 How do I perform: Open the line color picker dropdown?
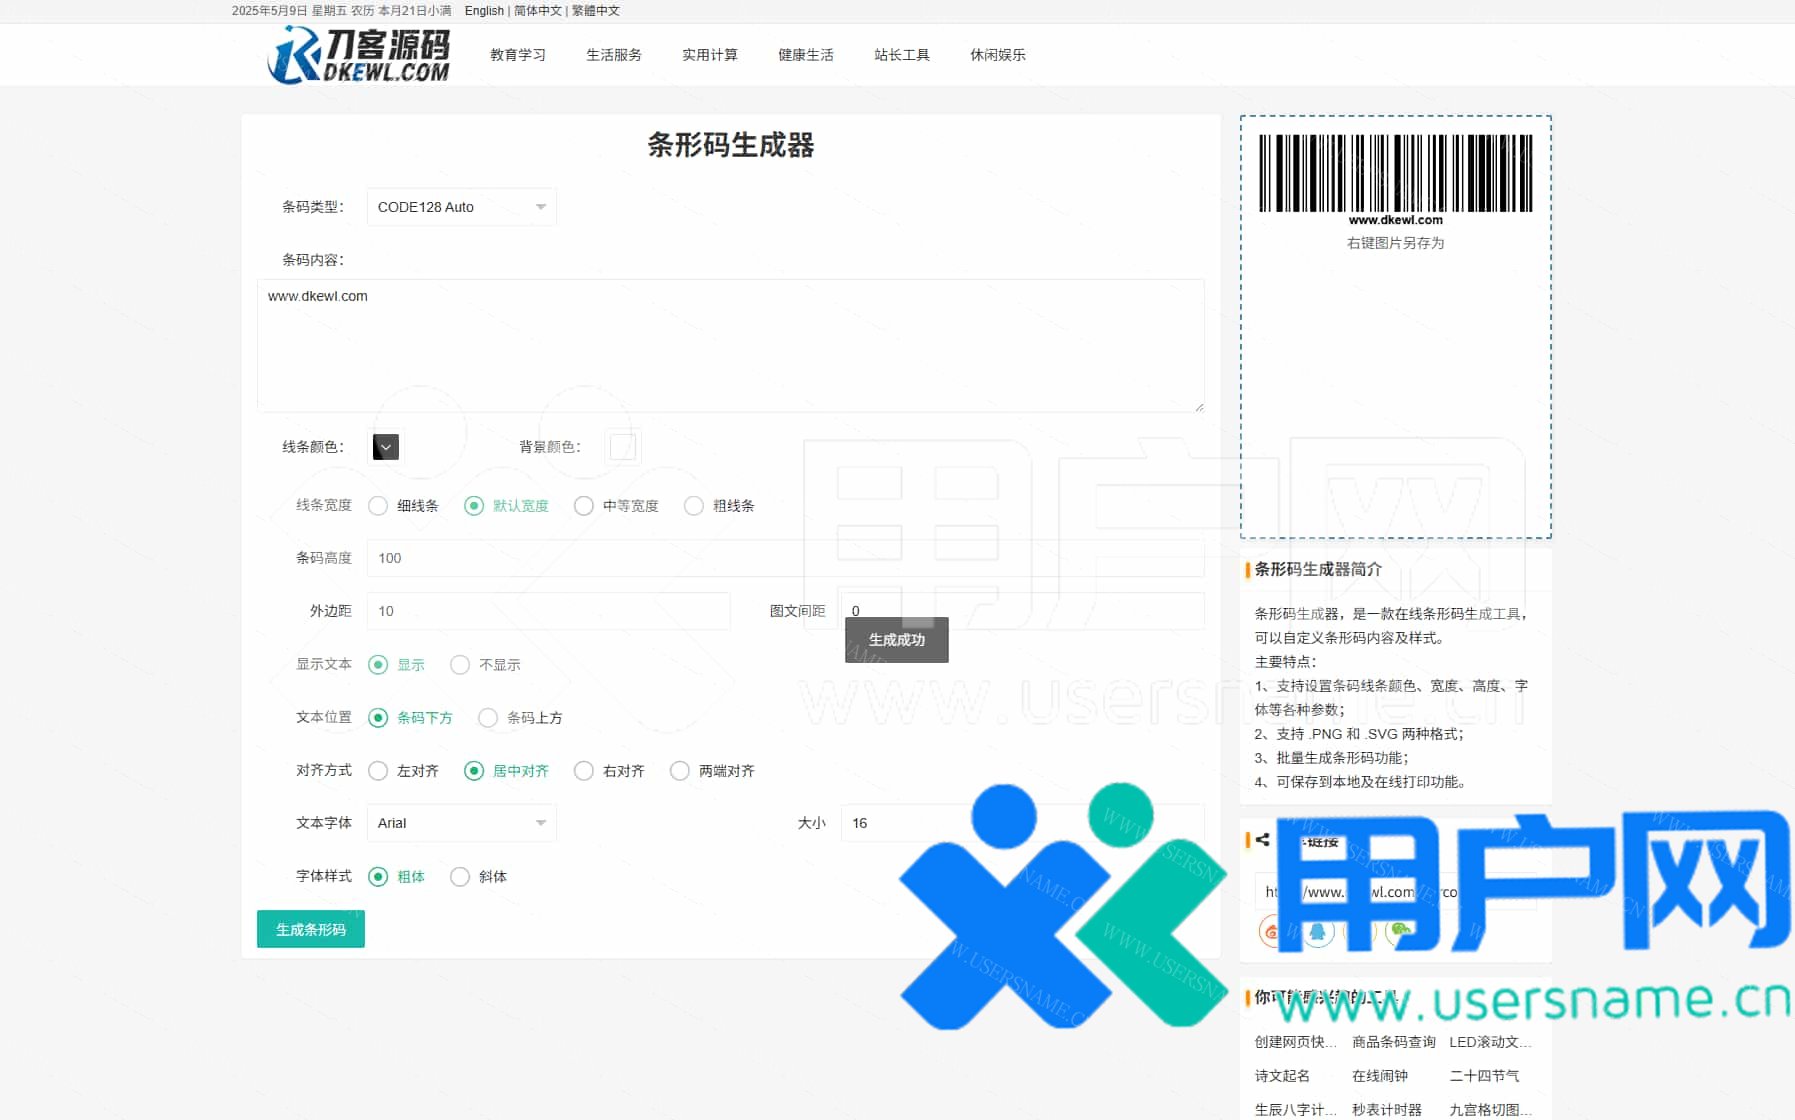tap(386, 447)
